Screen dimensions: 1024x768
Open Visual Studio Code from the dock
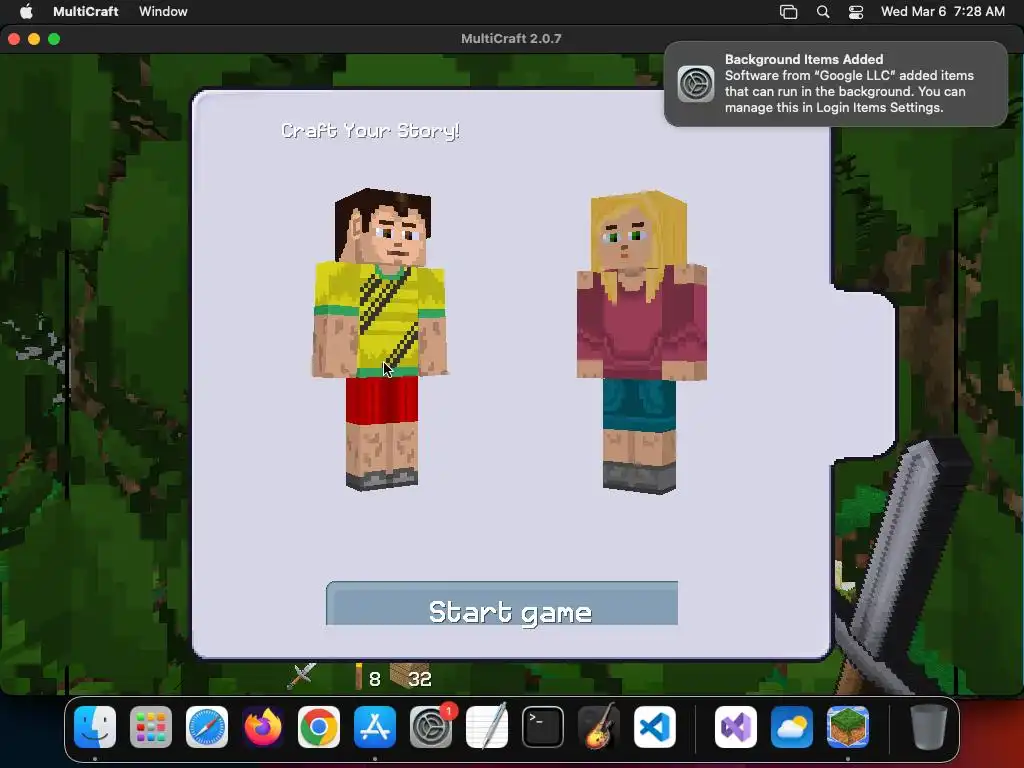pyautogui.click(x=655, y=727)
